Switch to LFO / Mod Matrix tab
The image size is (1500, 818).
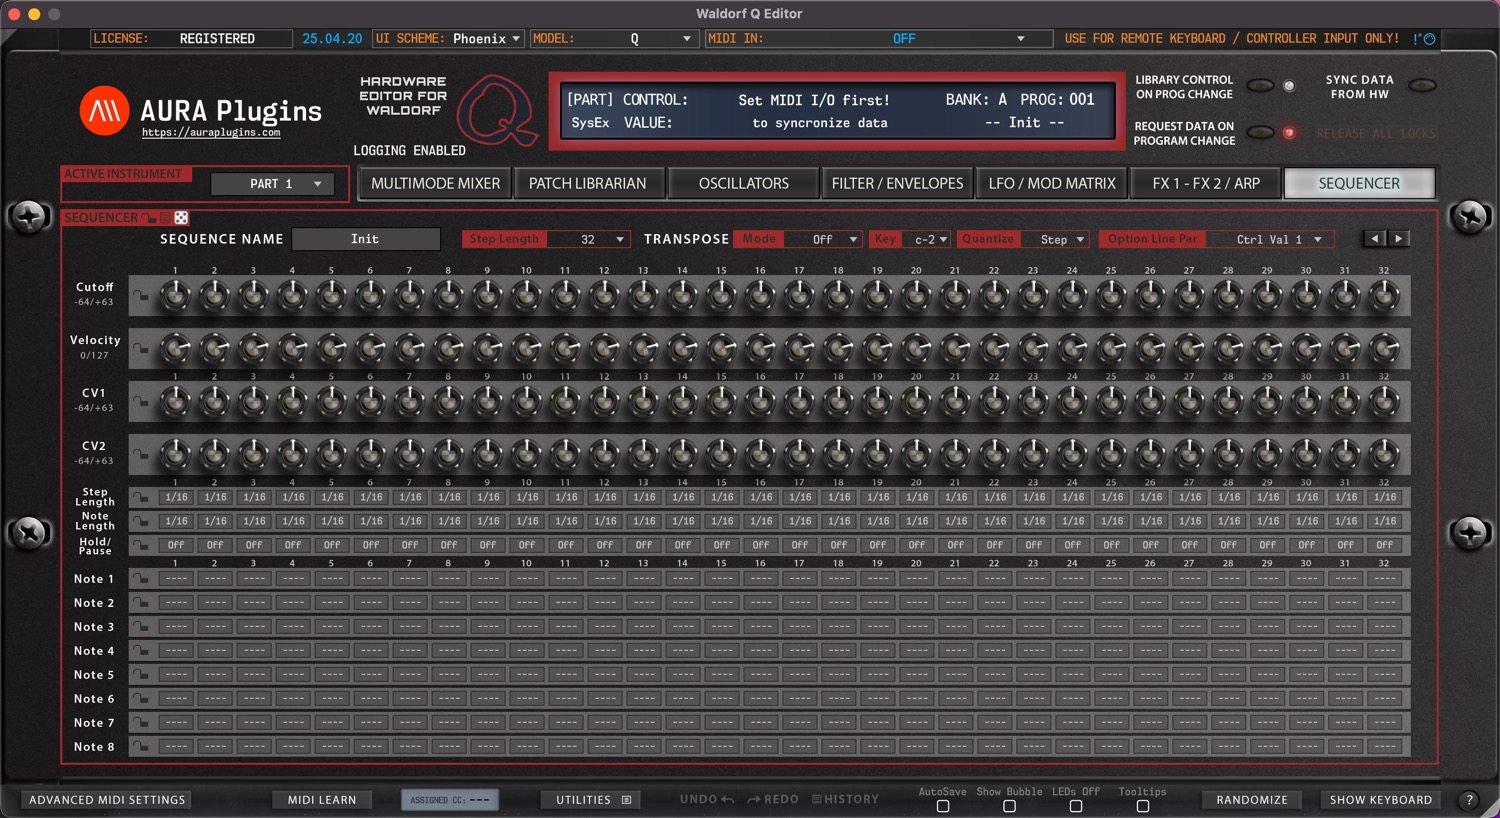1052,183
